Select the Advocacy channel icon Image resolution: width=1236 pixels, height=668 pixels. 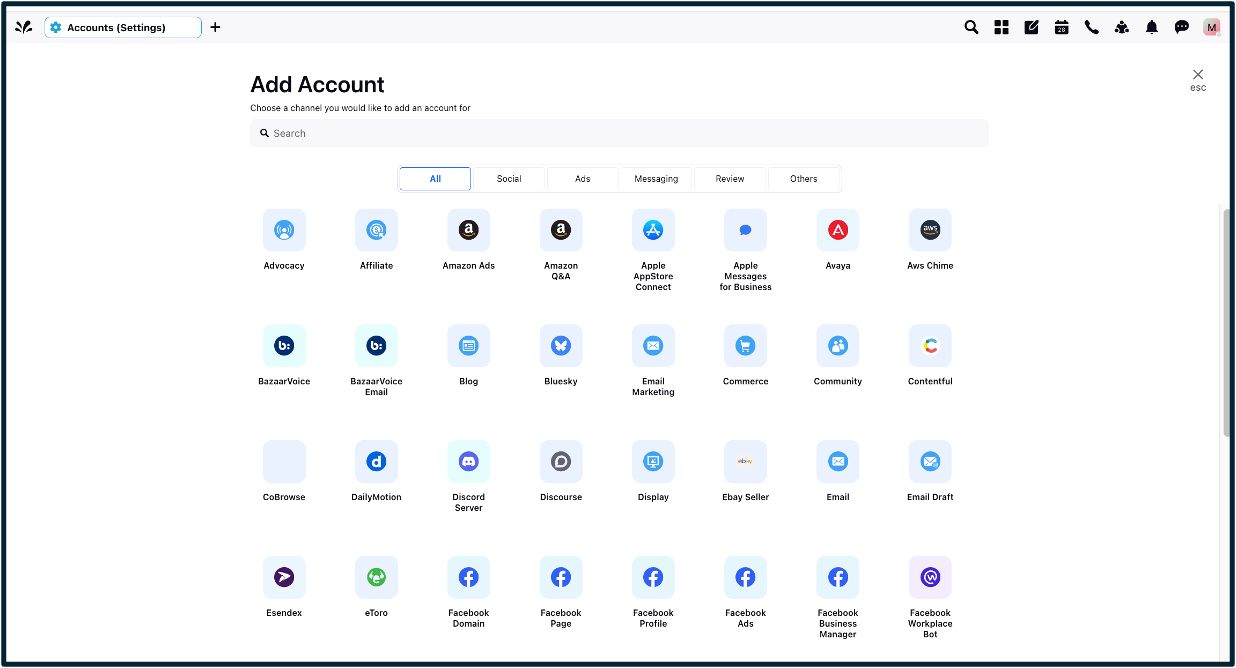point(284,230)
